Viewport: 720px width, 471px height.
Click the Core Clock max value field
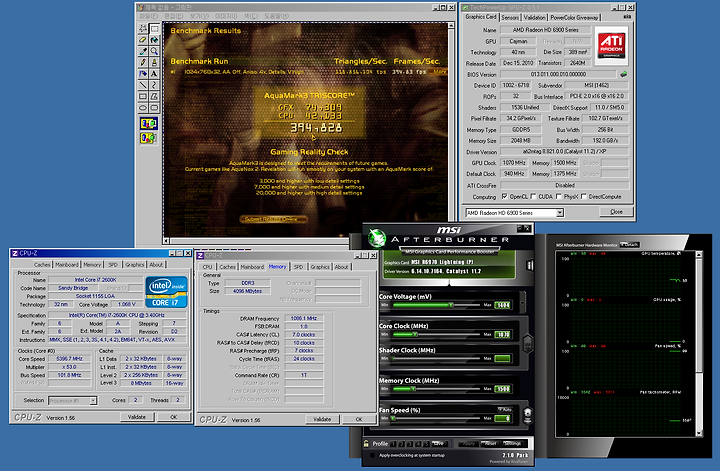(503, 334)
